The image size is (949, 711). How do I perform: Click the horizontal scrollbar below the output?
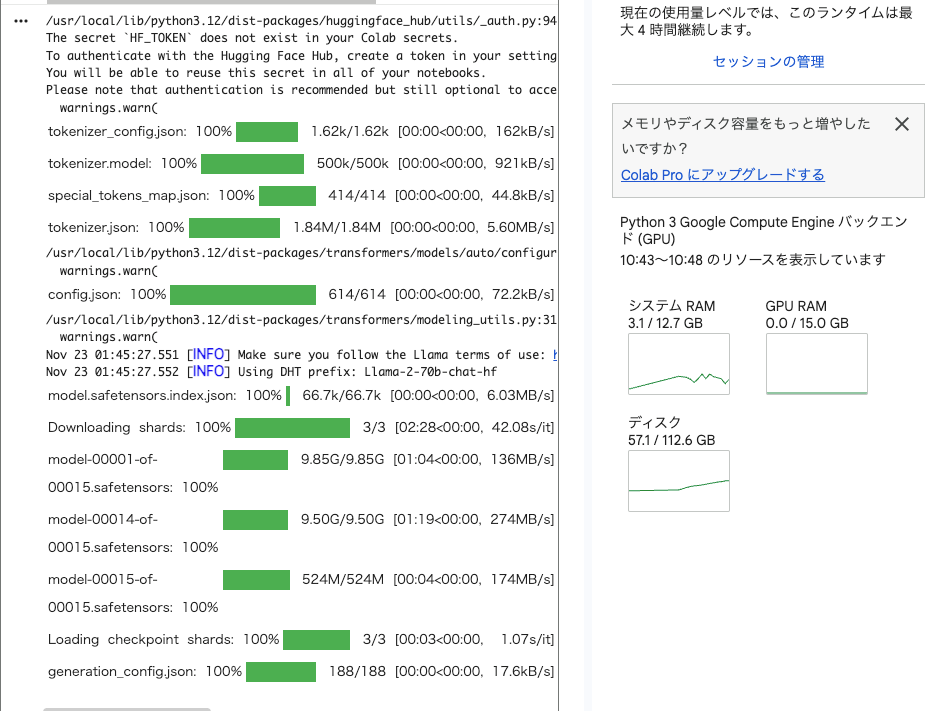[x=126, y=708]
